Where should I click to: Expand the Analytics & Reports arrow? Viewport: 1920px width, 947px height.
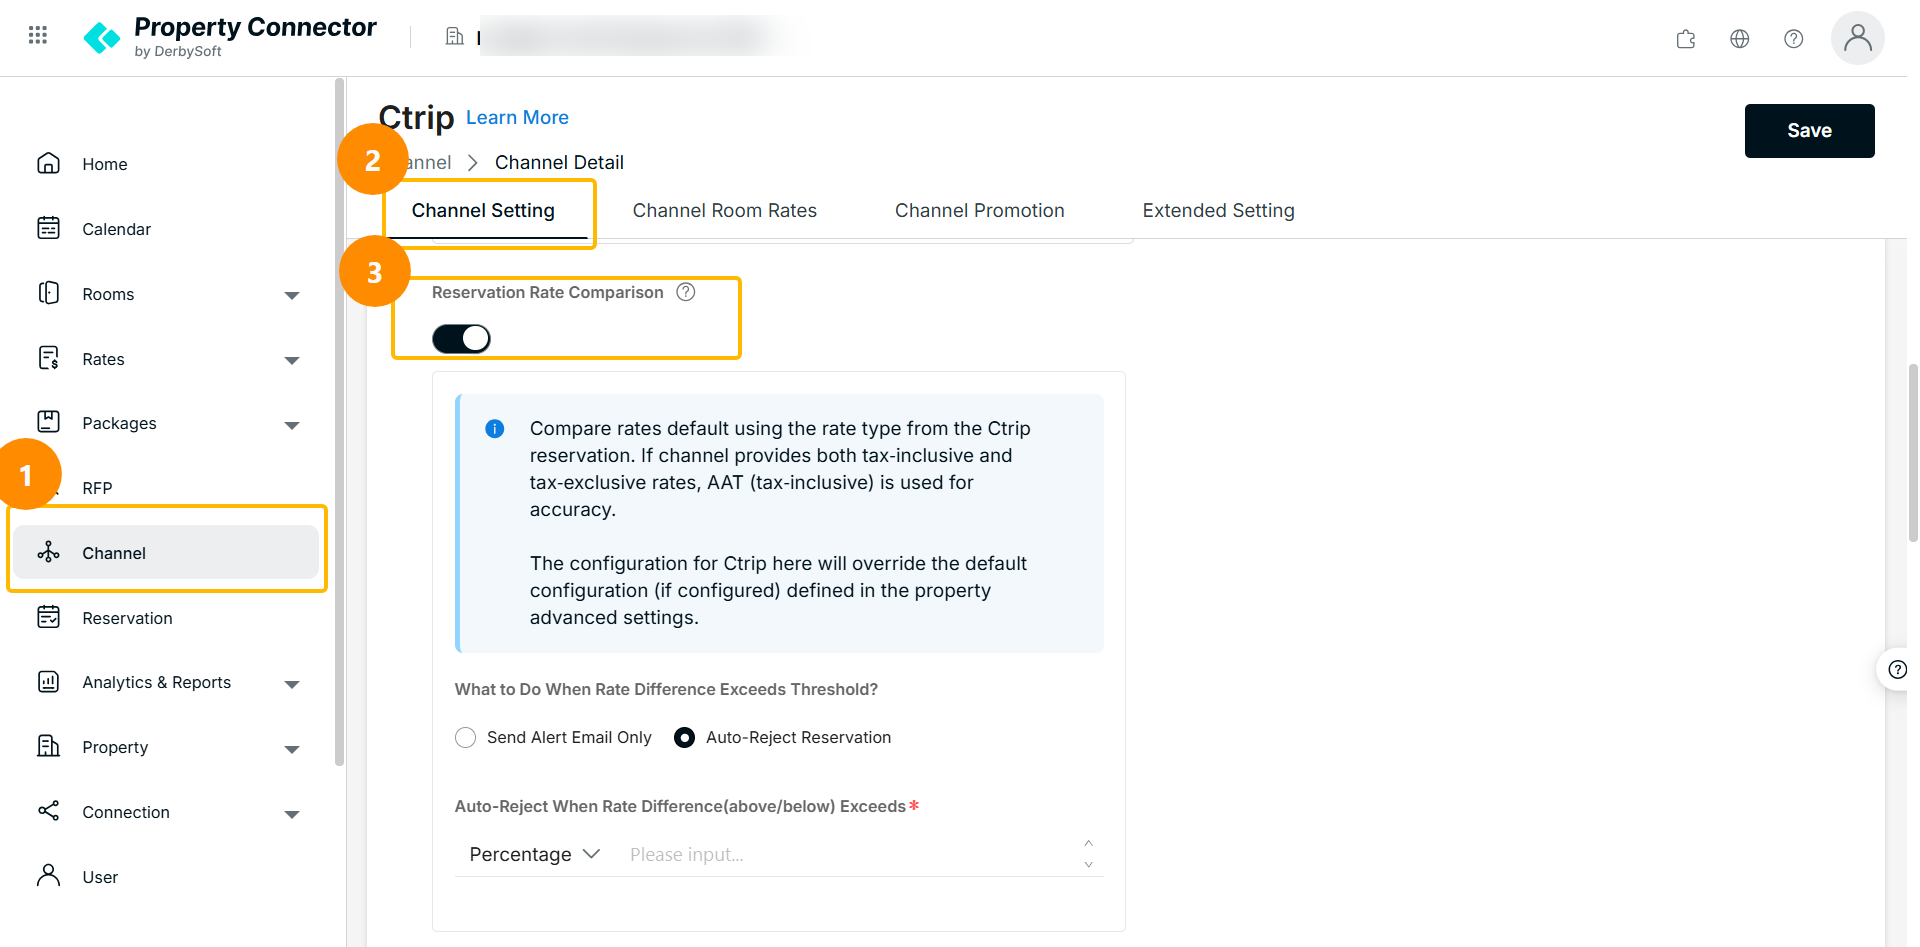click(x=292, y=684)
